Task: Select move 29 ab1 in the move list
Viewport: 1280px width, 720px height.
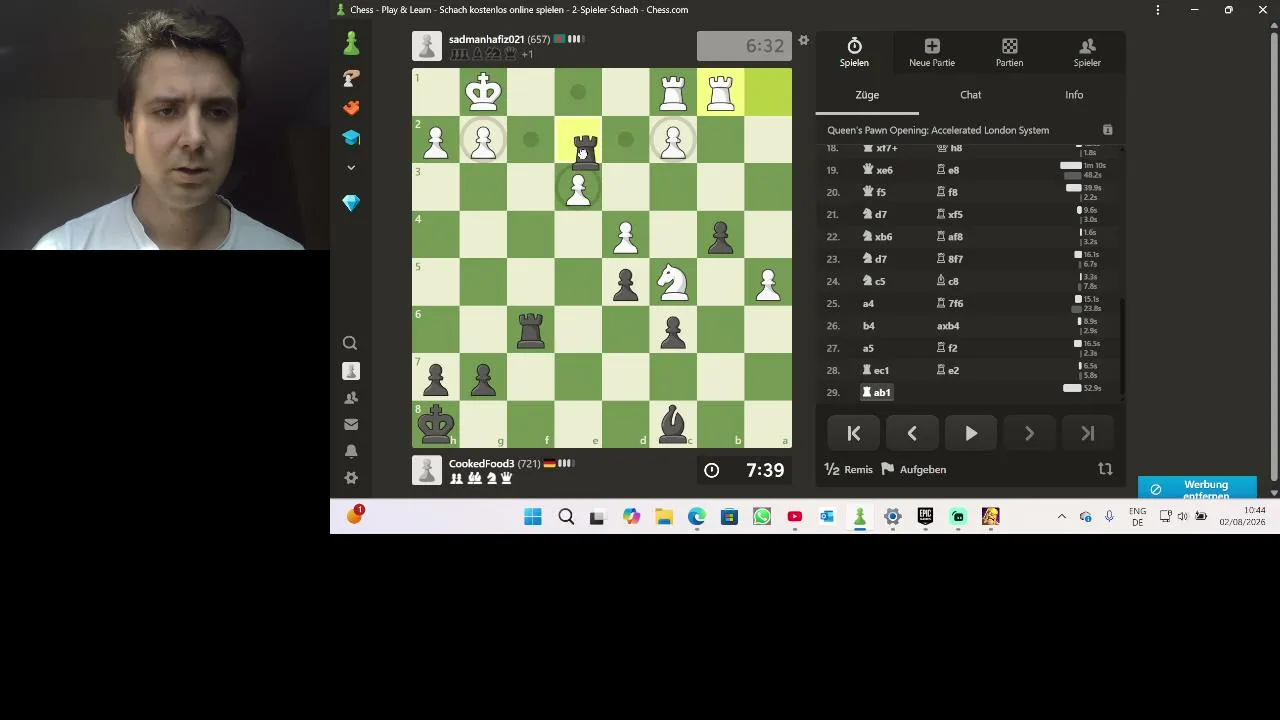Action: [x=875, y=392]
